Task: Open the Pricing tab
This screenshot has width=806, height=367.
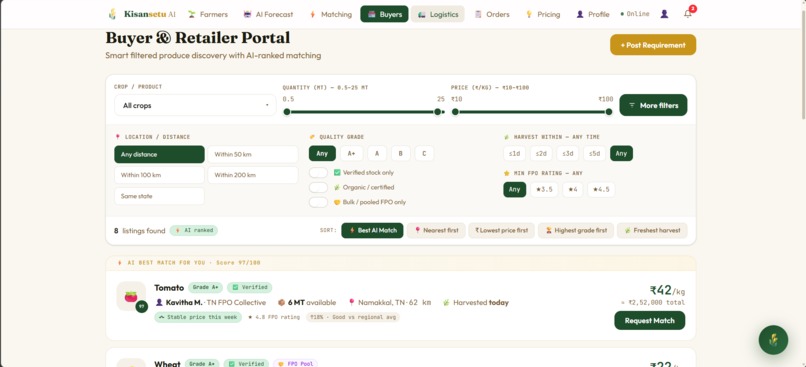Action: coord(542,14)
